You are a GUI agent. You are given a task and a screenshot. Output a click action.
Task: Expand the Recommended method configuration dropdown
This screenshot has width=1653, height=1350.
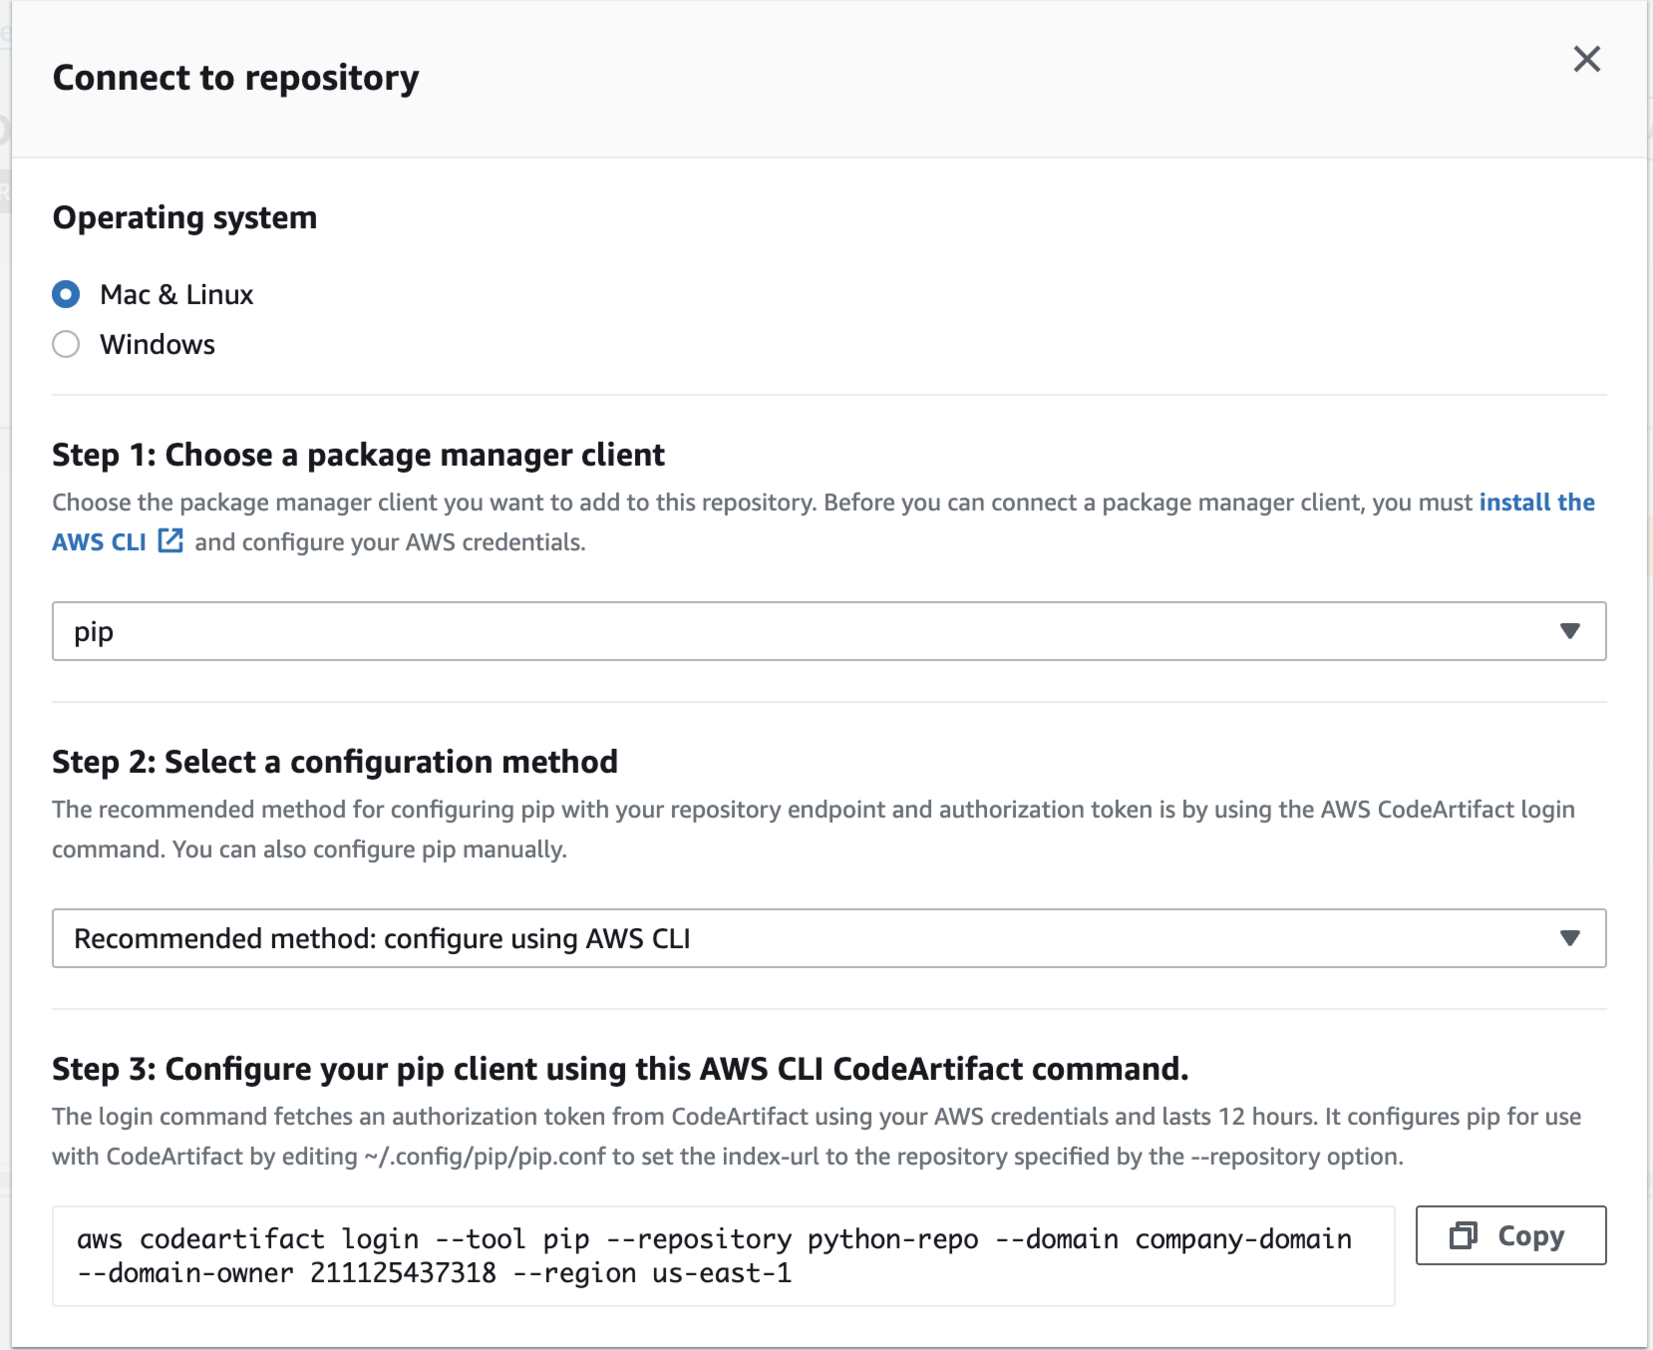click(x=800, y=938)
